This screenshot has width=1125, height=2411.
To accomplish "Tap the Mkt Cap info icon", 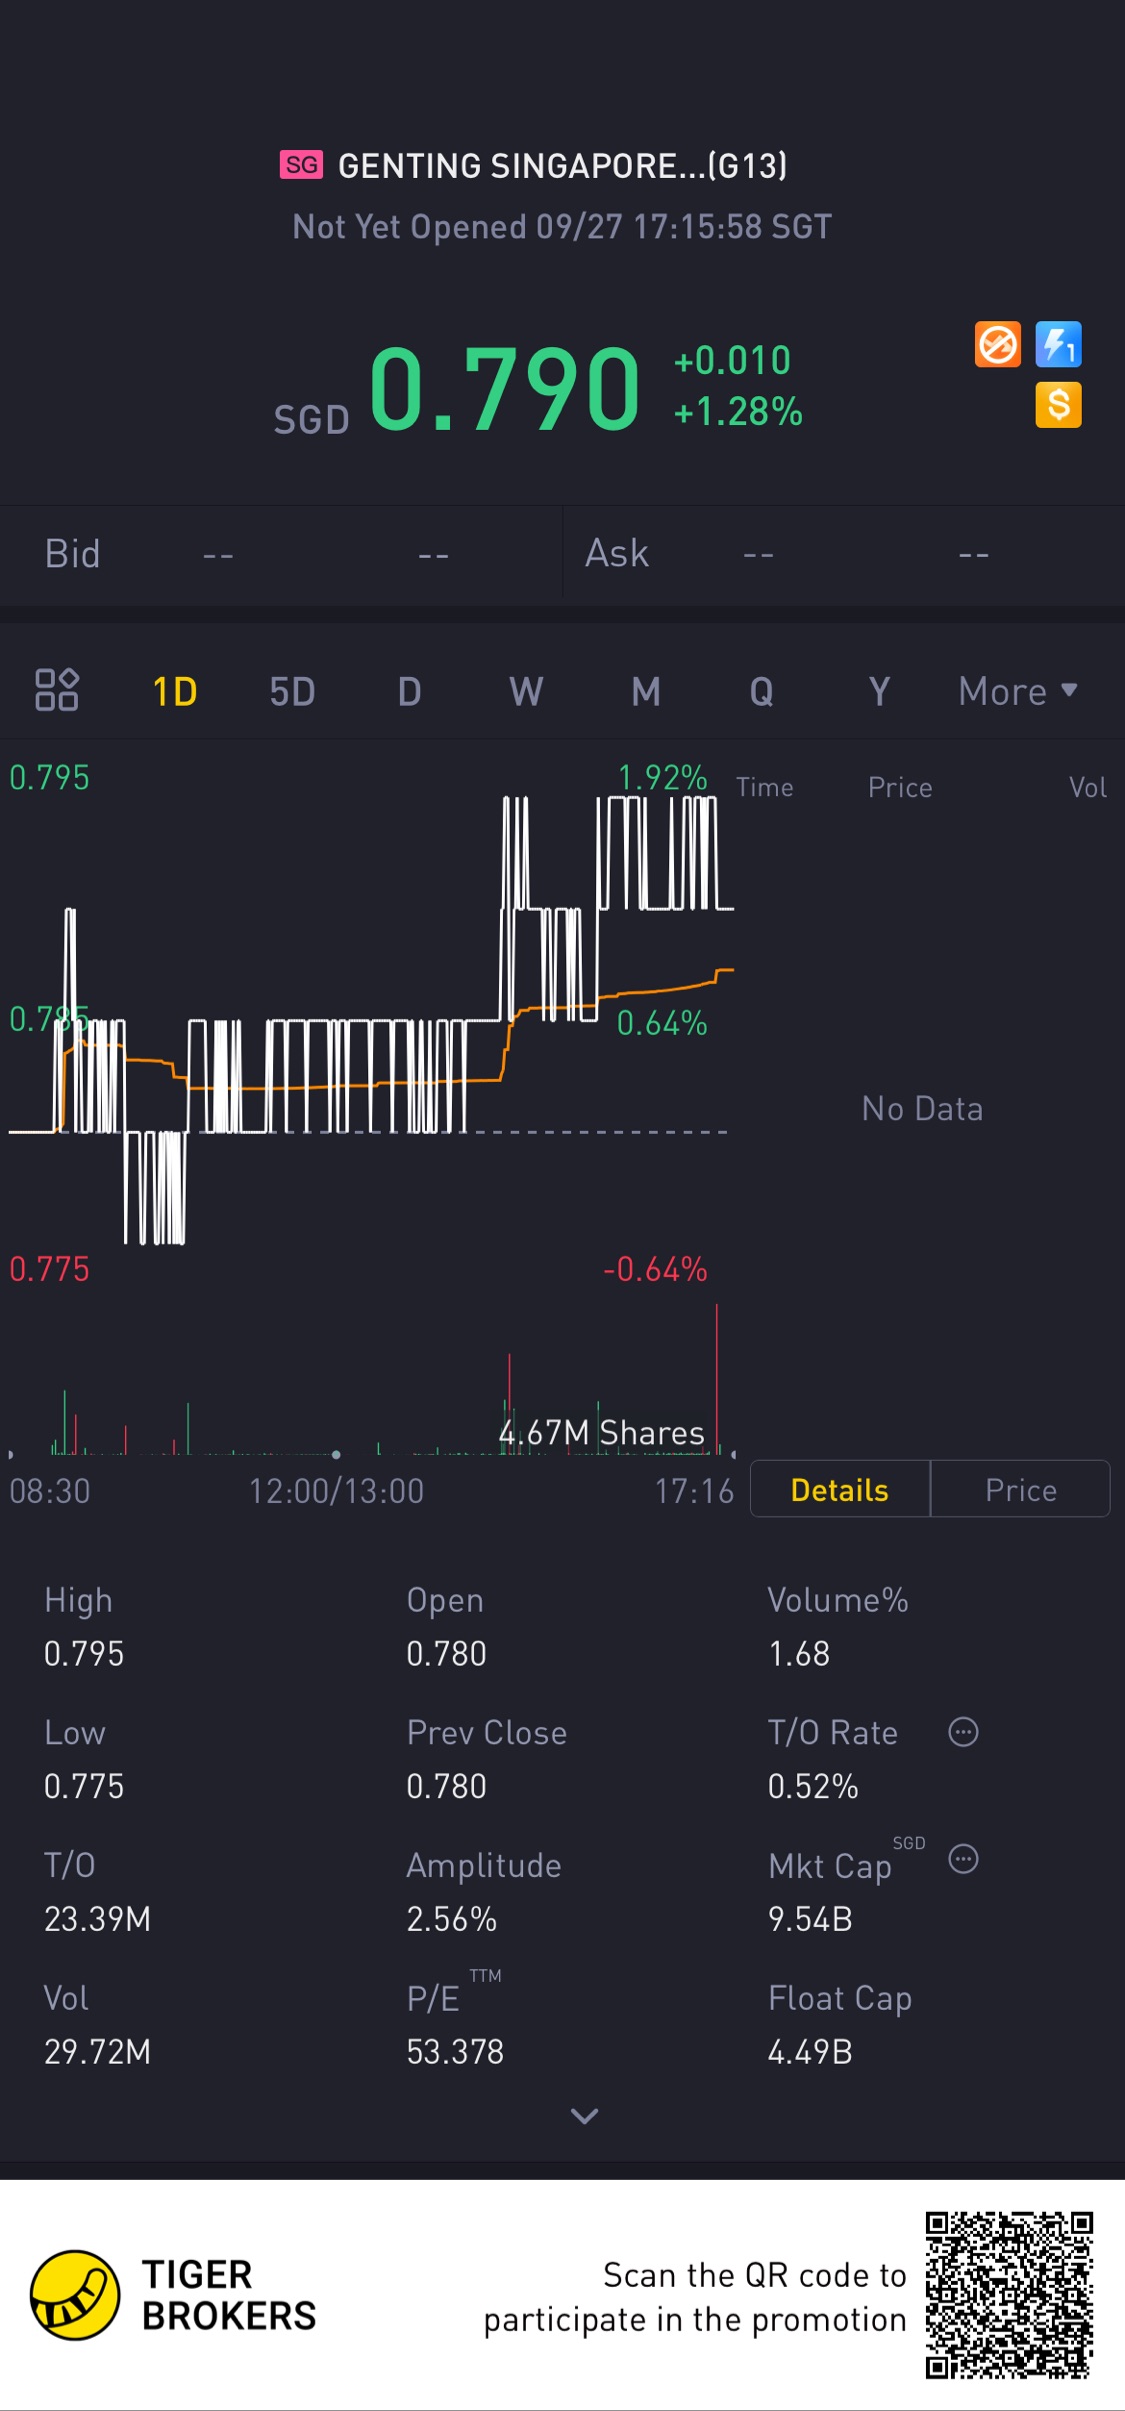I will 963,1859.
